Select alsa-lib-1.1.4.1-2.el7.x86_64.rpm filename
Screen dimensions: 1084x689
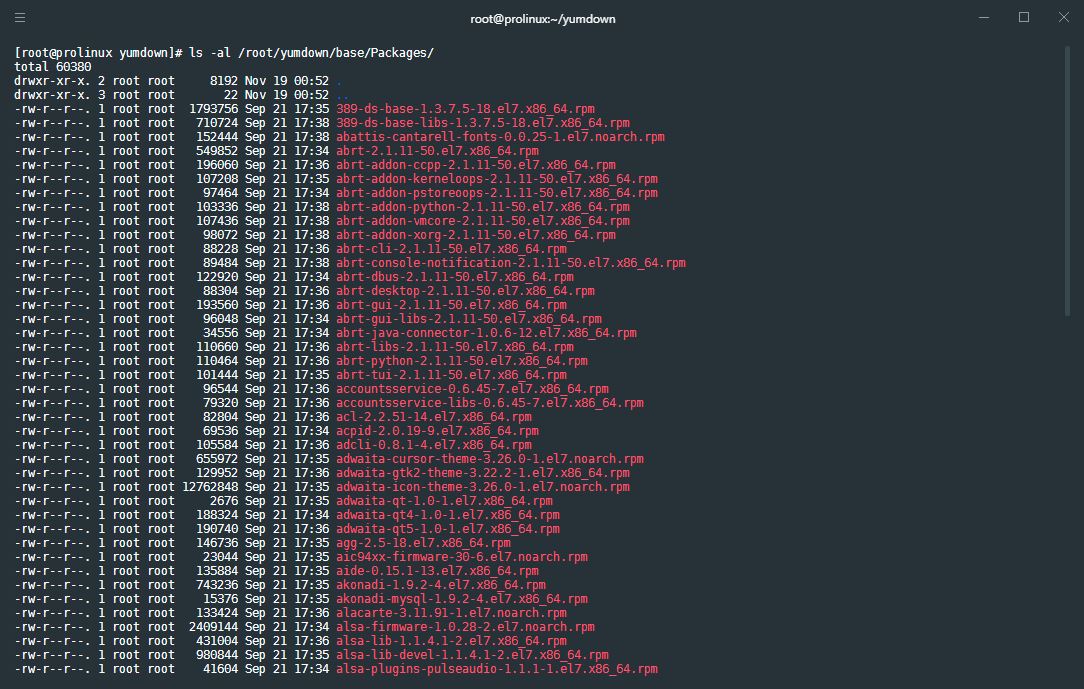(x=451, y=641)
